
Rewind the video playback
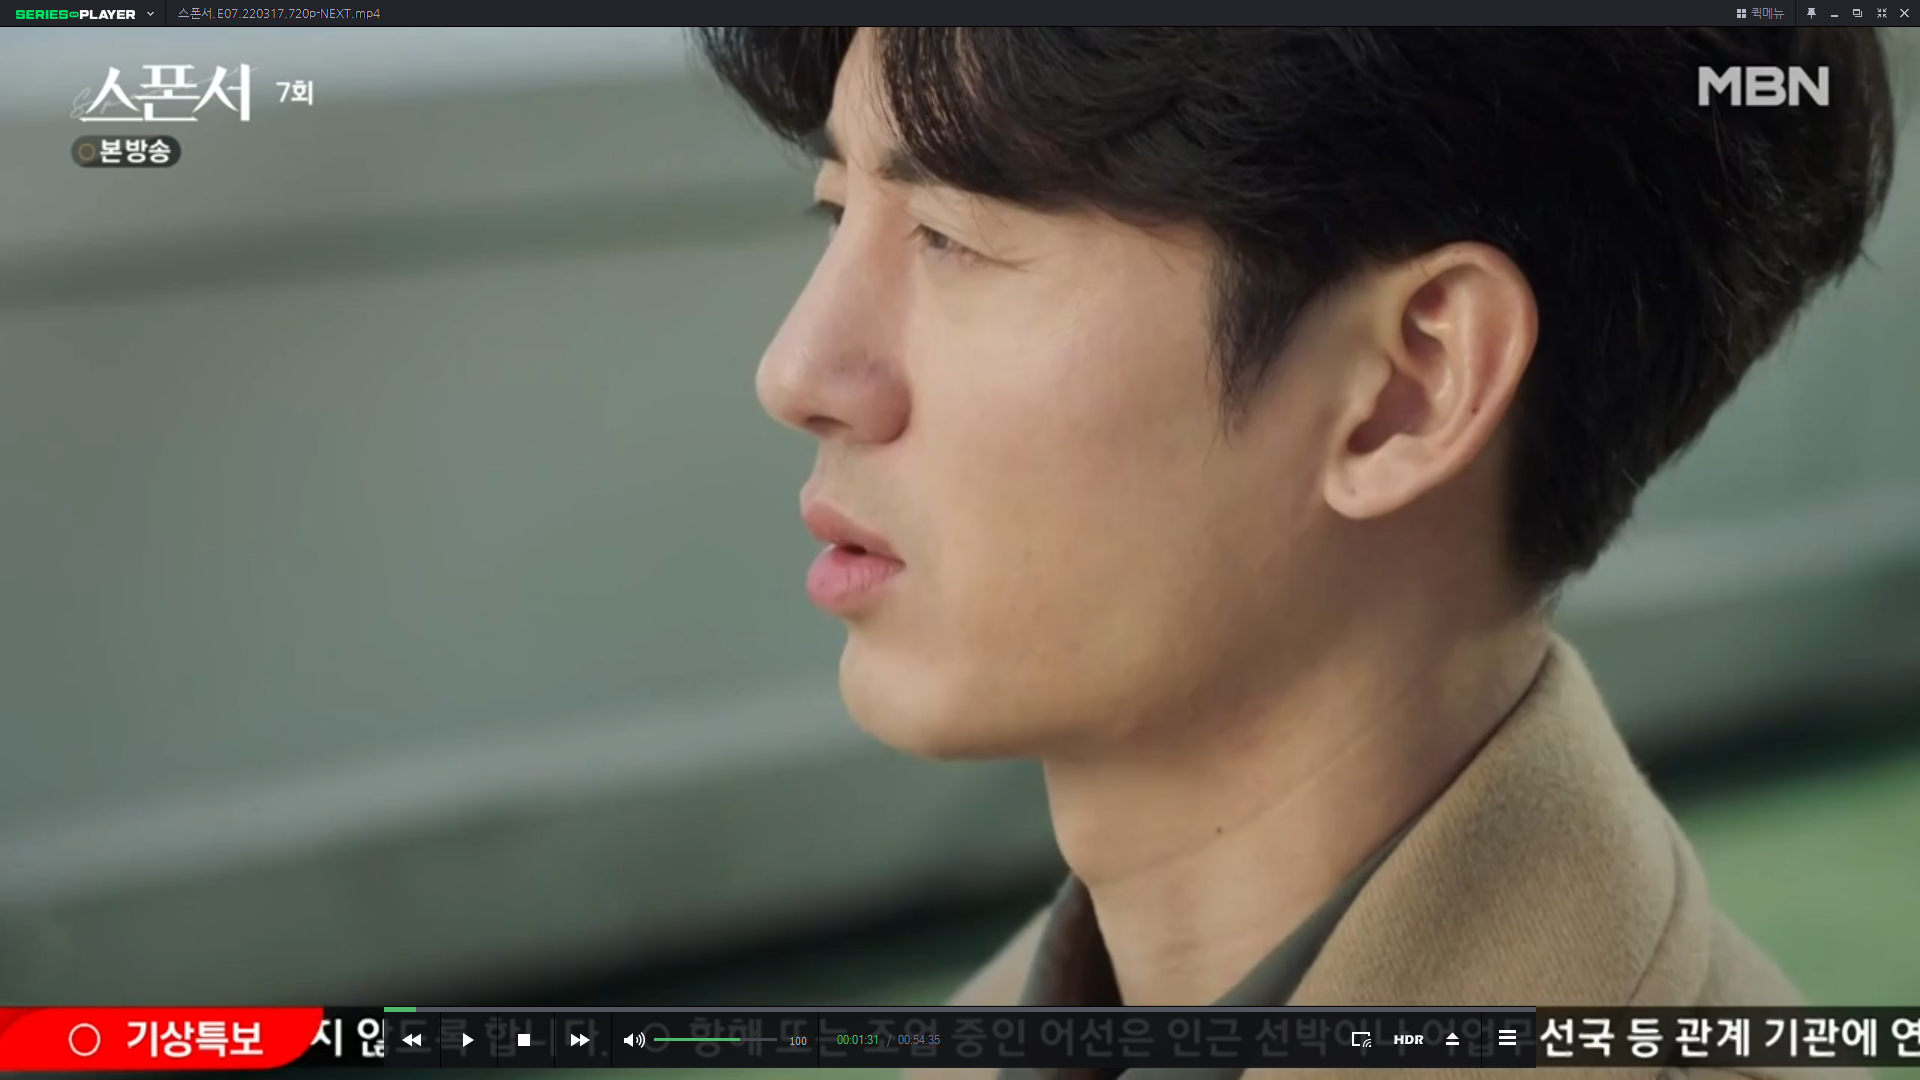click(x=412, y=1040)
